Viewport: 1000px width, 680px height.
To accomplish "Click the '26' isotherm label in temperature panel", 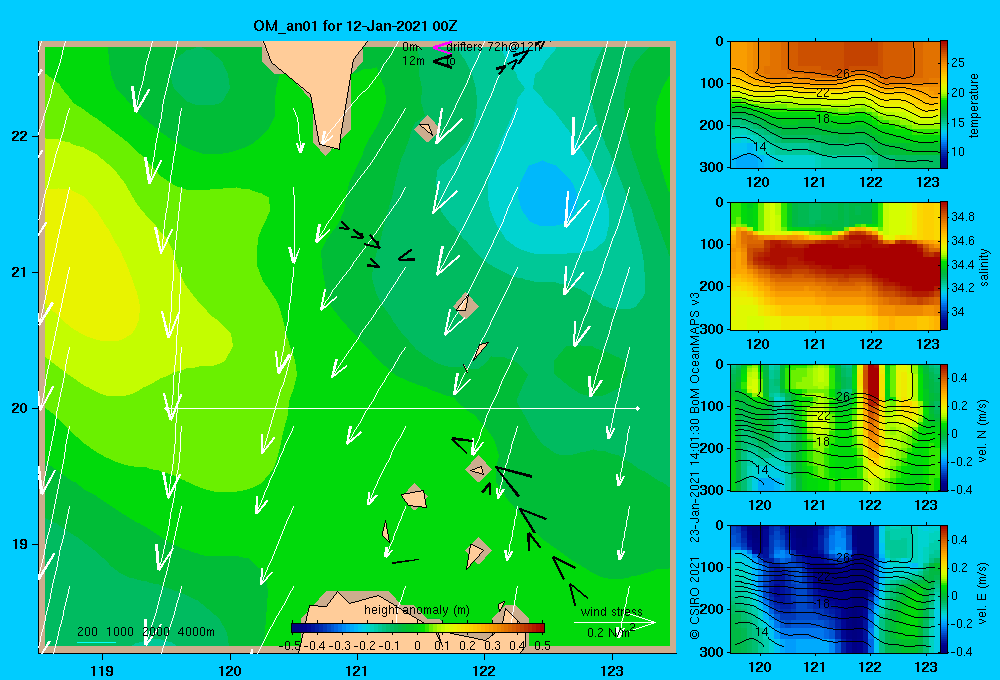I will (842, 73).
